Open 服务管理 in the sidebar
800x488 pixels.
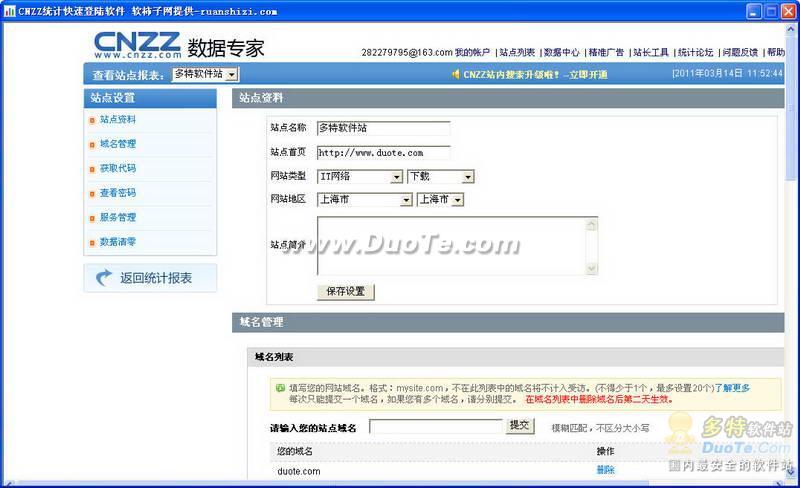(118, 217)
